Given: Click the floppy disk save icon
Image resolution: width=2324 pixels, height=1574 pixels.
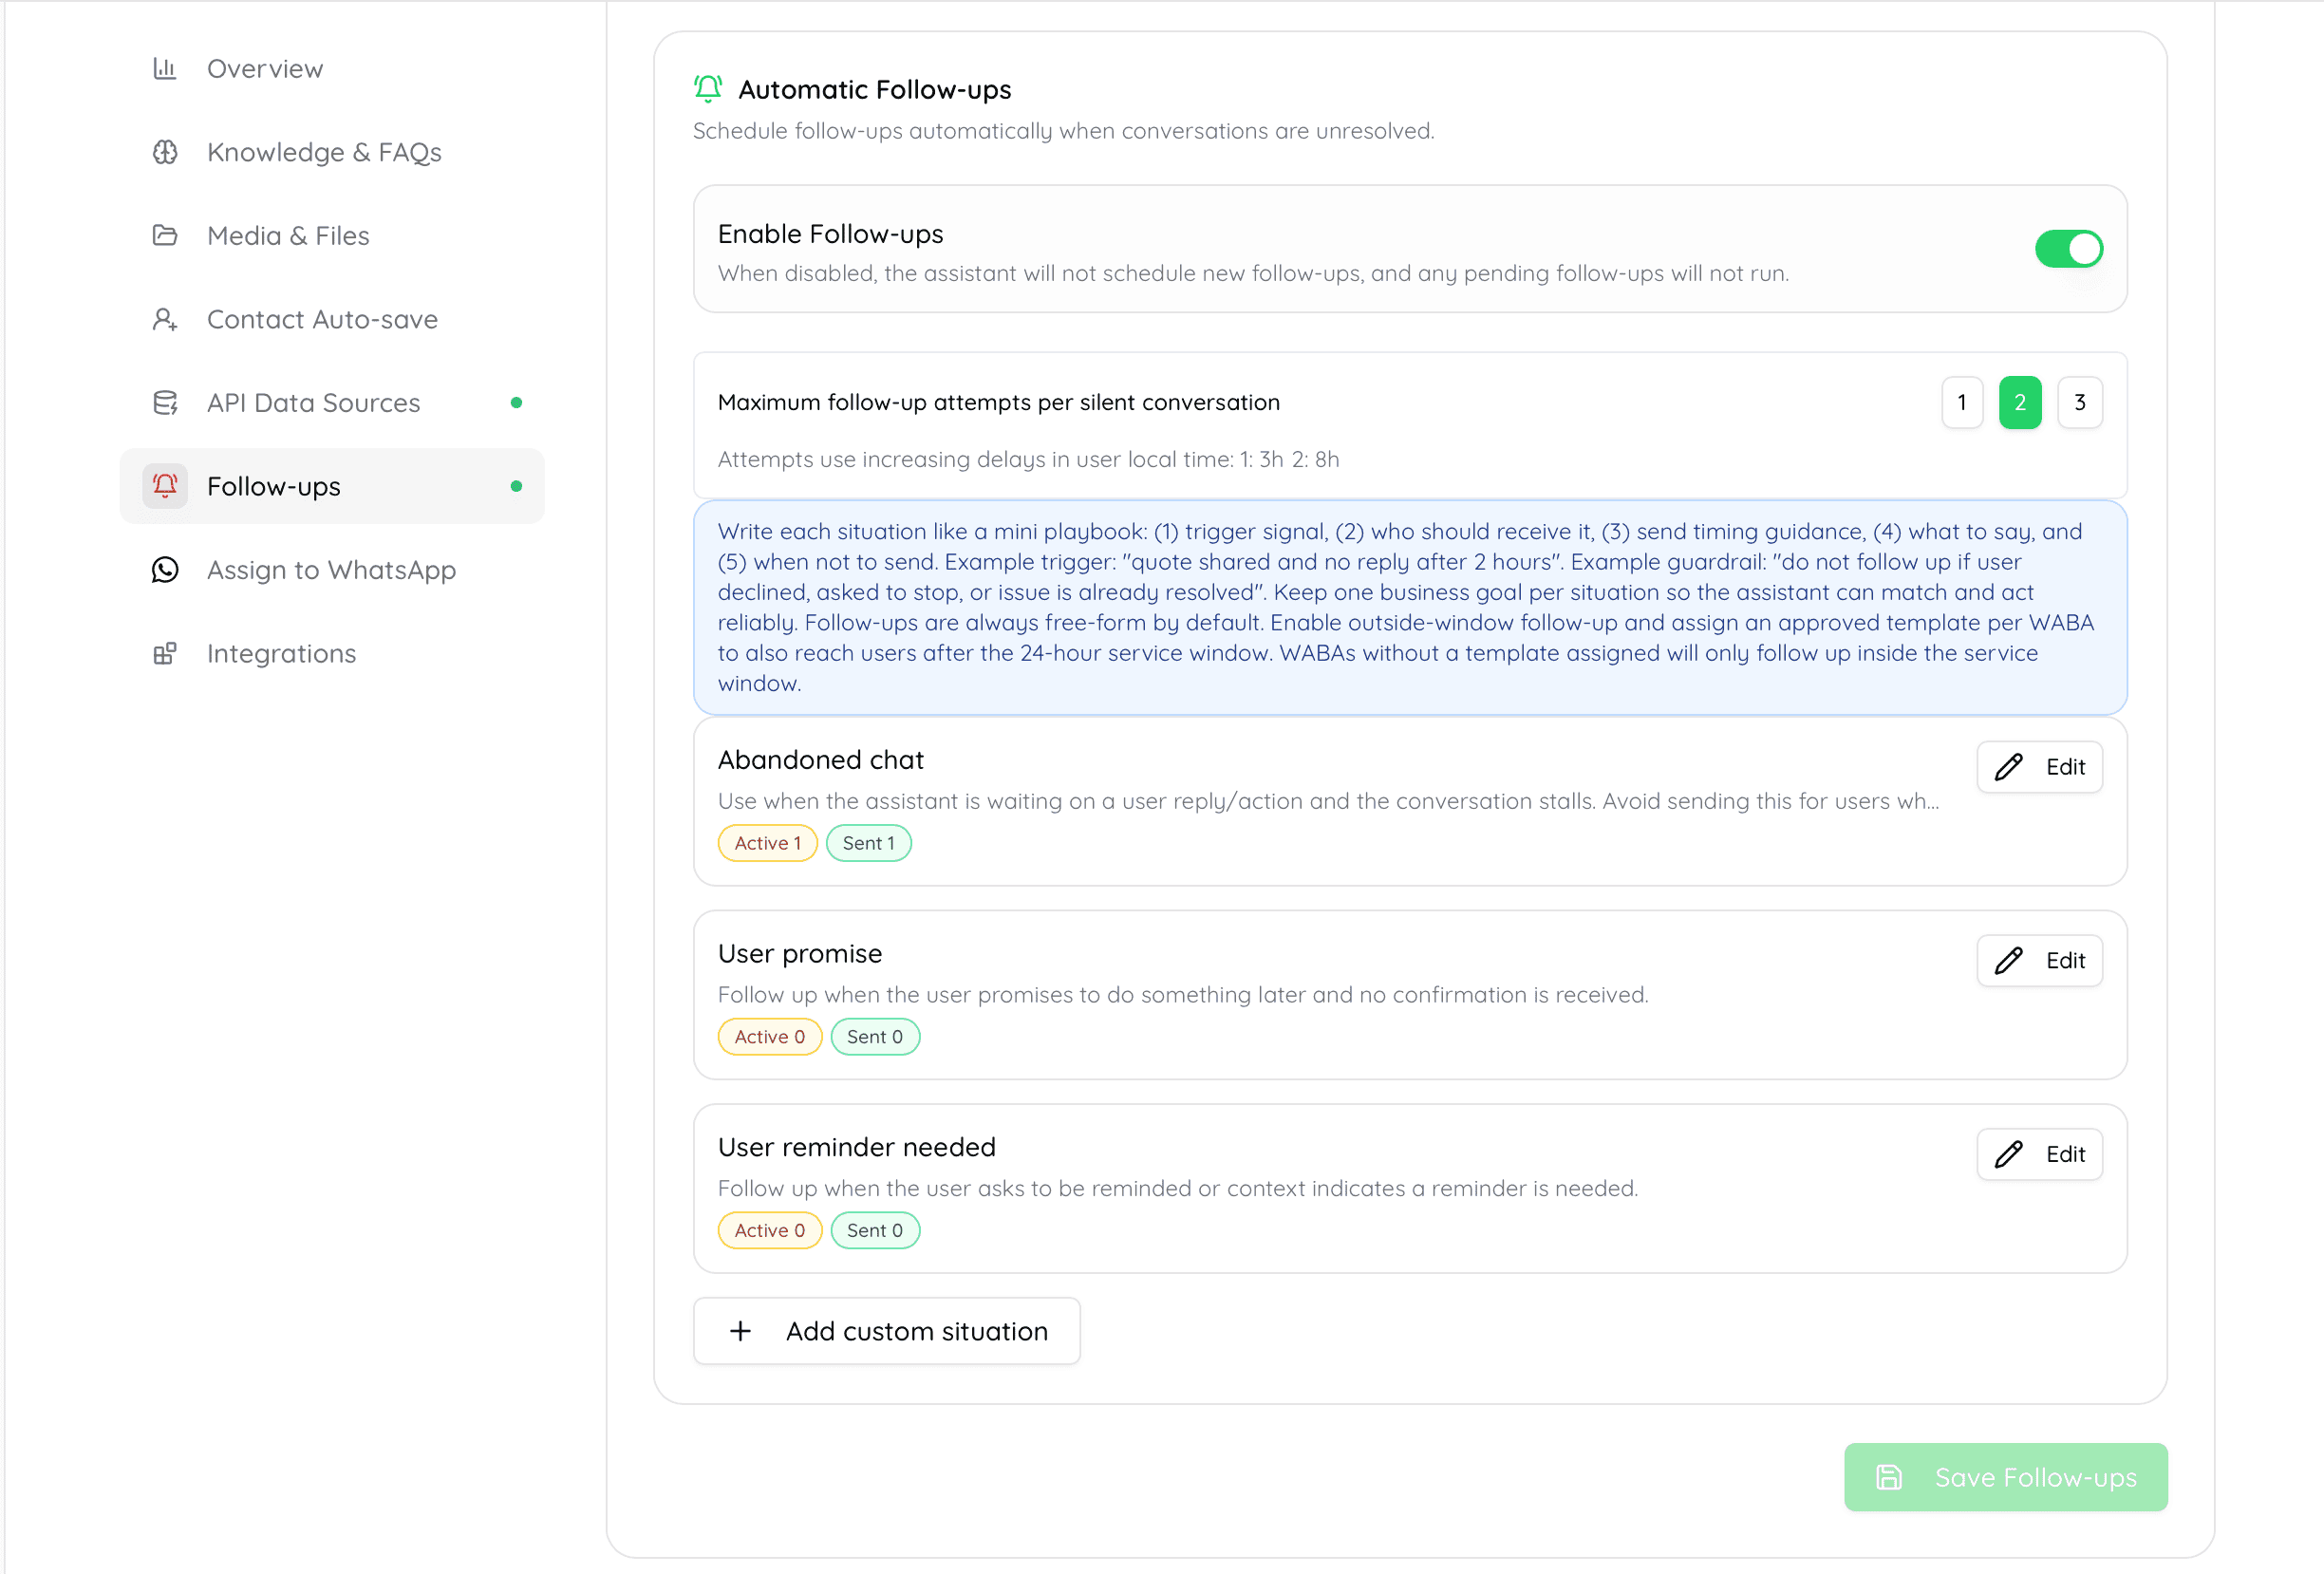Looking at the screenshot, I should pos(1888,1477).
